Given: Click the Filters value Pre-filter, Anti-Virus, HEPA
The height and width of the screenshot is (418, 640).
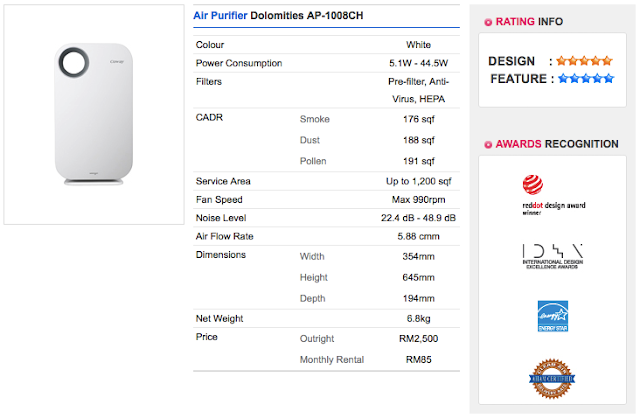Looking at the screenshot, I should point(418,90).
